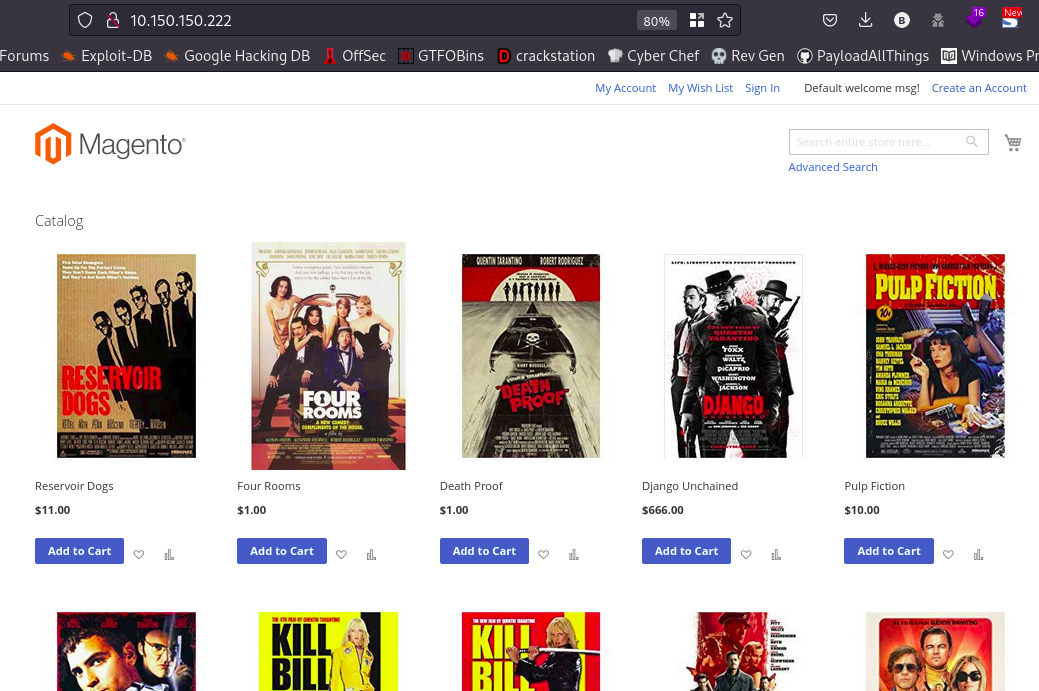
Task: Add Reservoir Dogs to wish list heart
Action: 138,555
